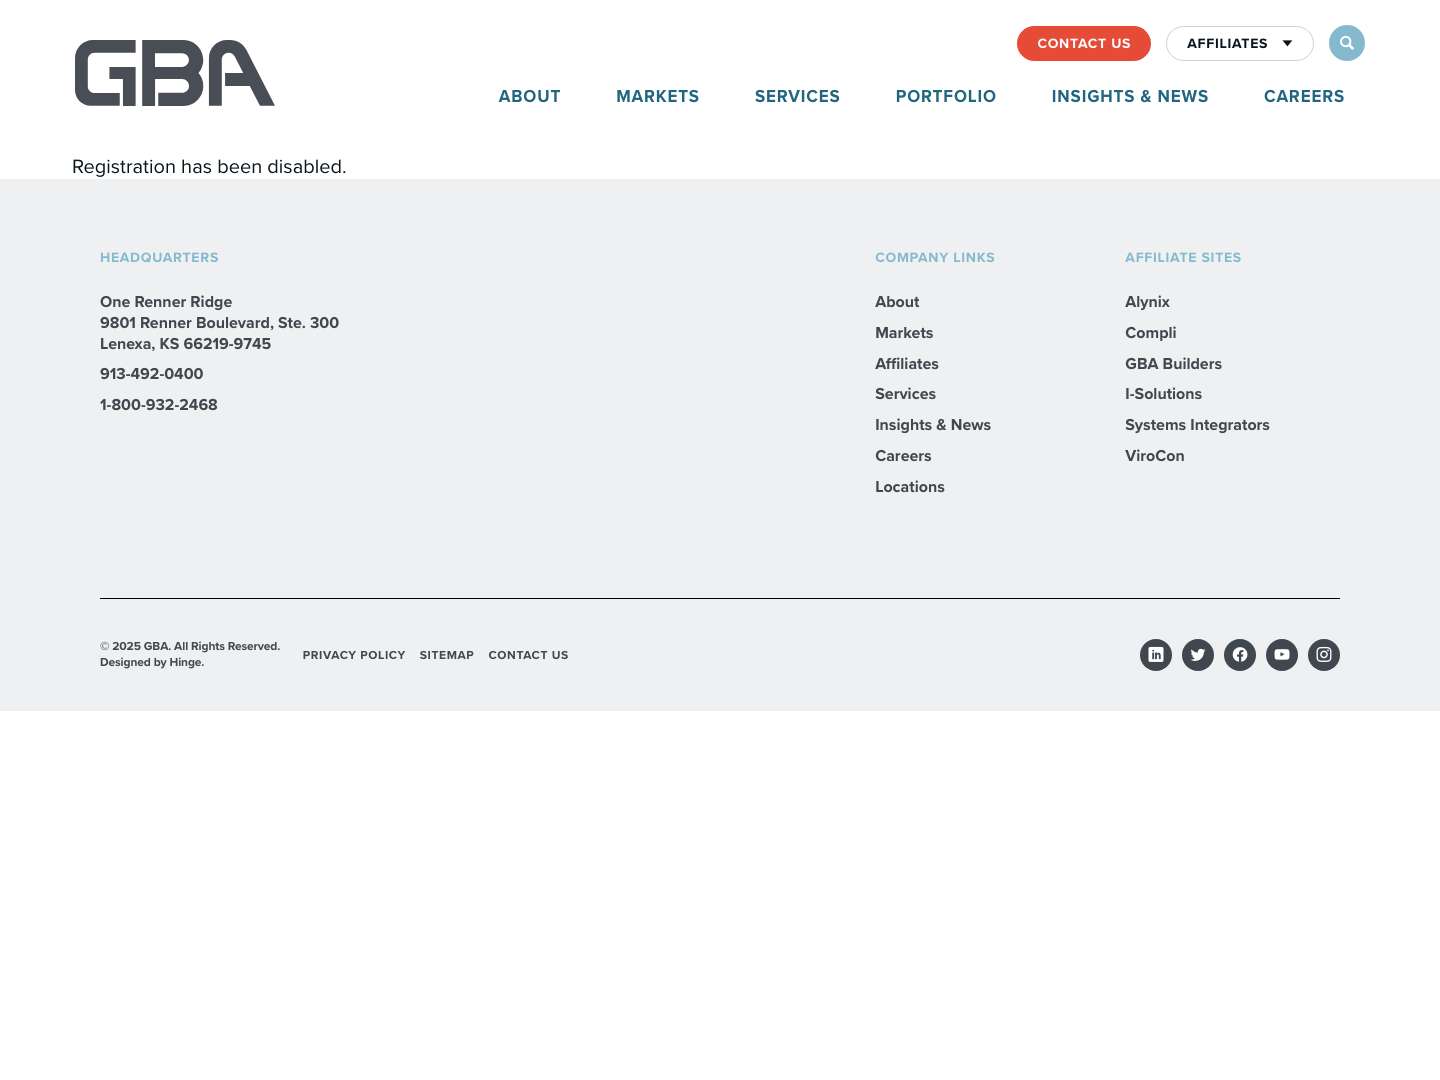Expand the AFFILIATES dropdown
Viewport: 1440px width, 1080px height.
[x=1227, y=43]
